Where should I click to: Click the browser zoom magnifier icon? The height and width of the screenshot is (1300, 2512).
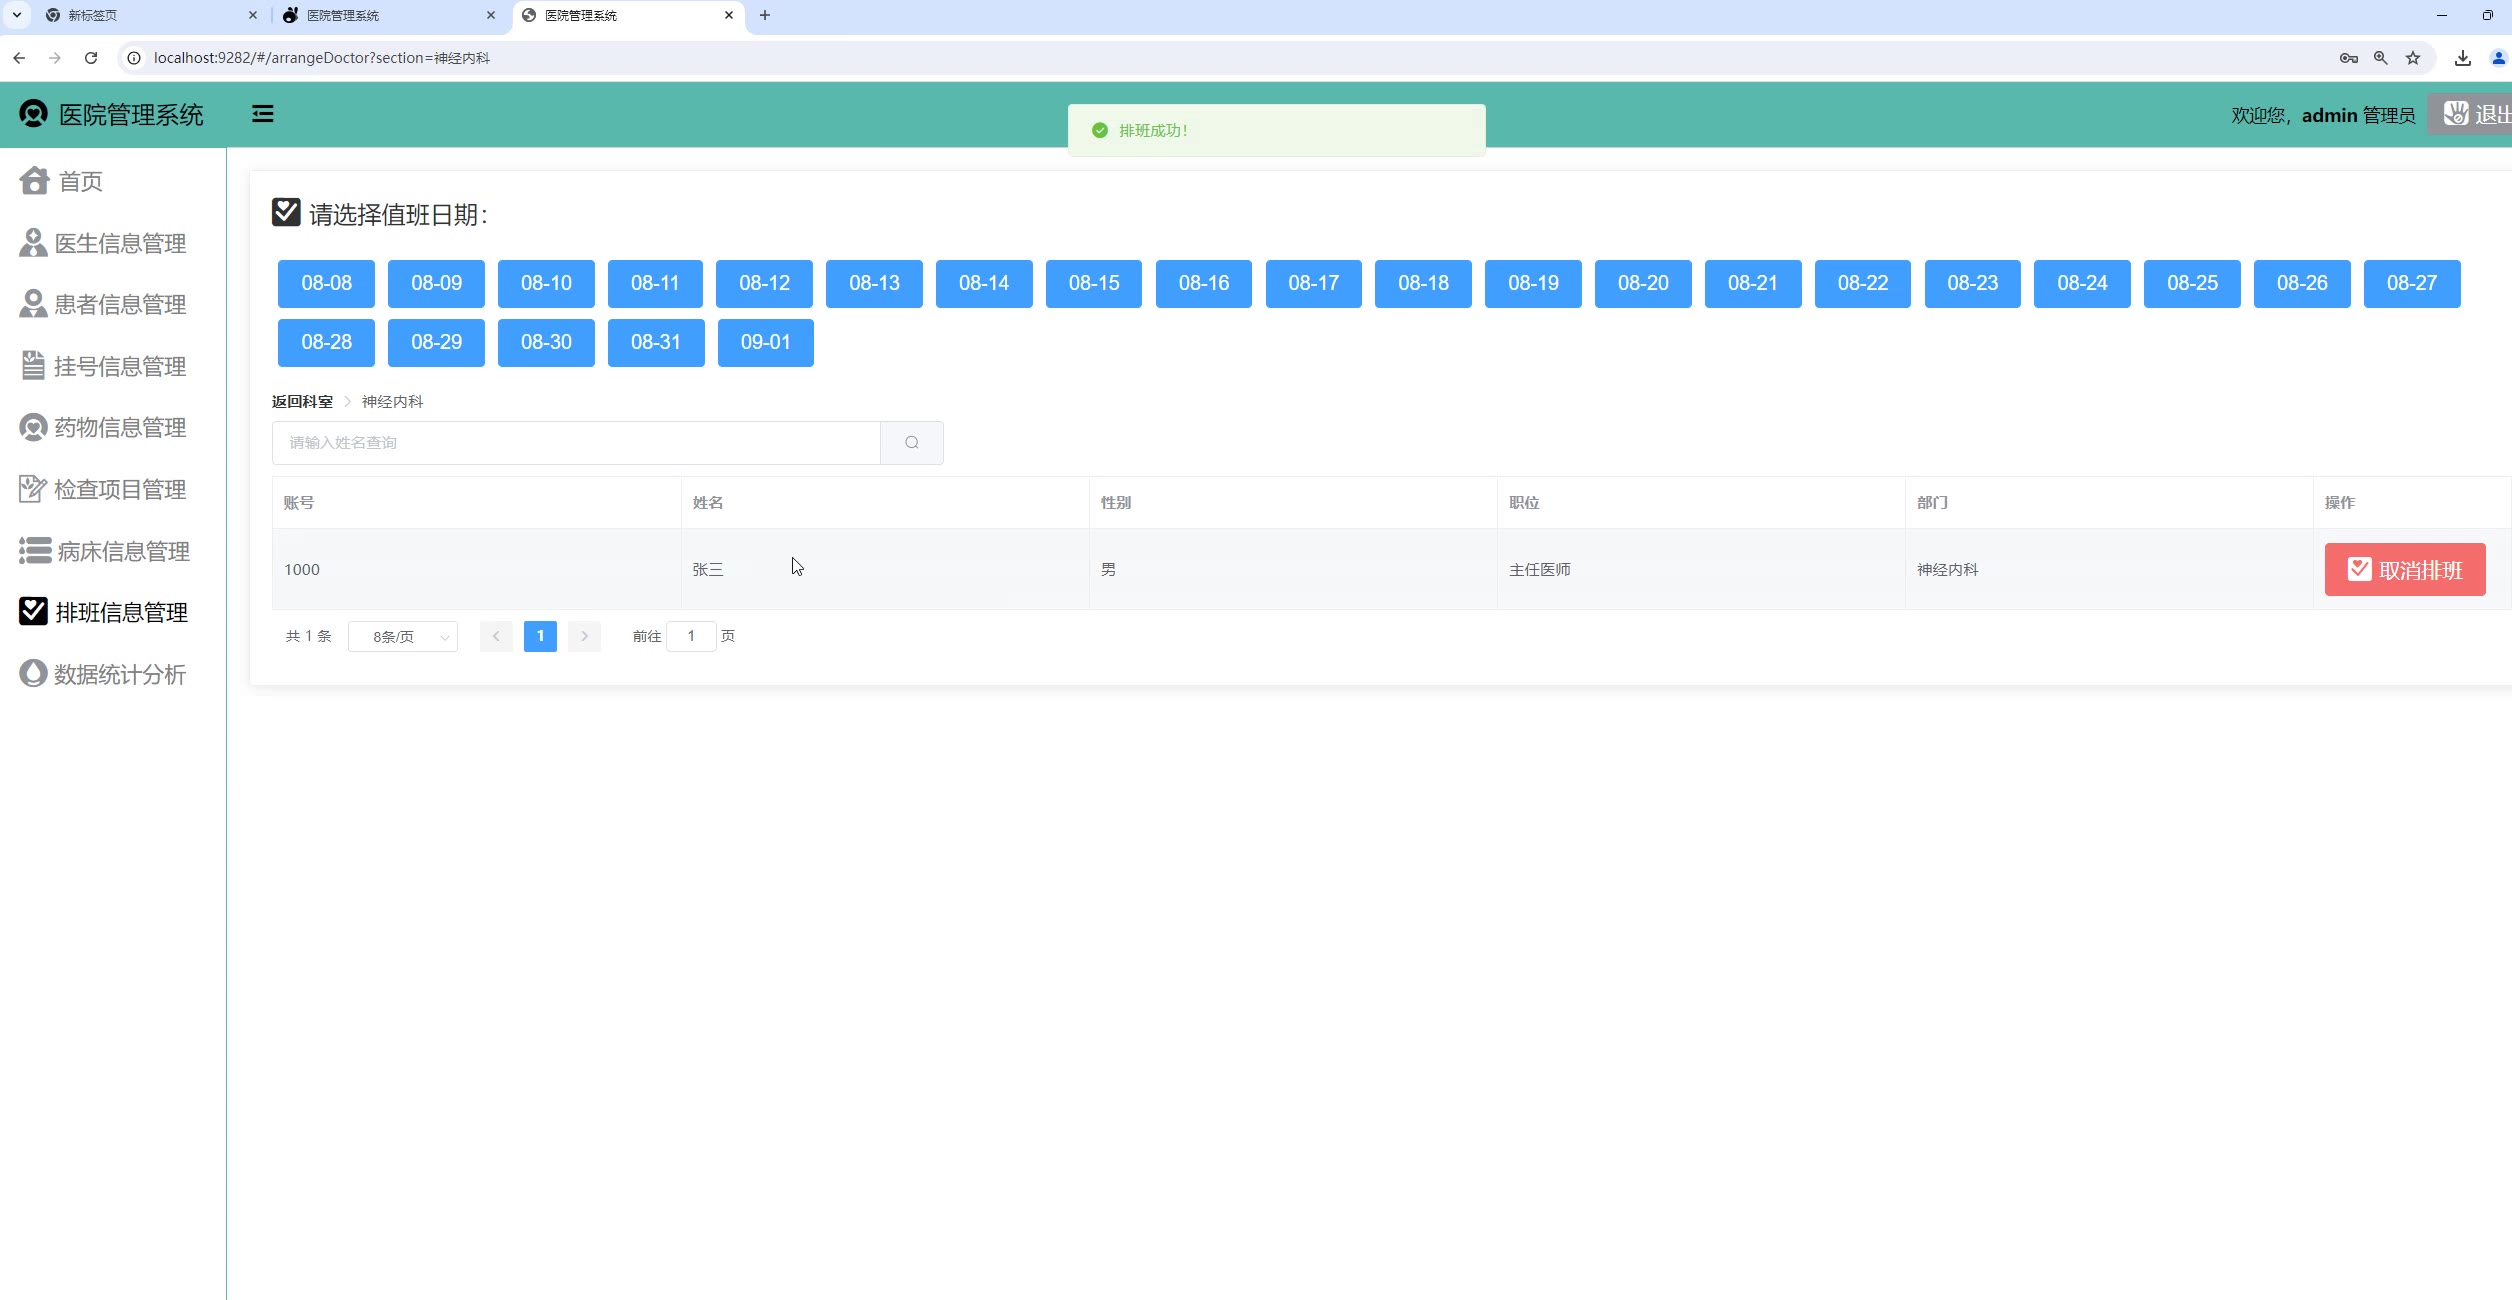(x=2381, y=58)
